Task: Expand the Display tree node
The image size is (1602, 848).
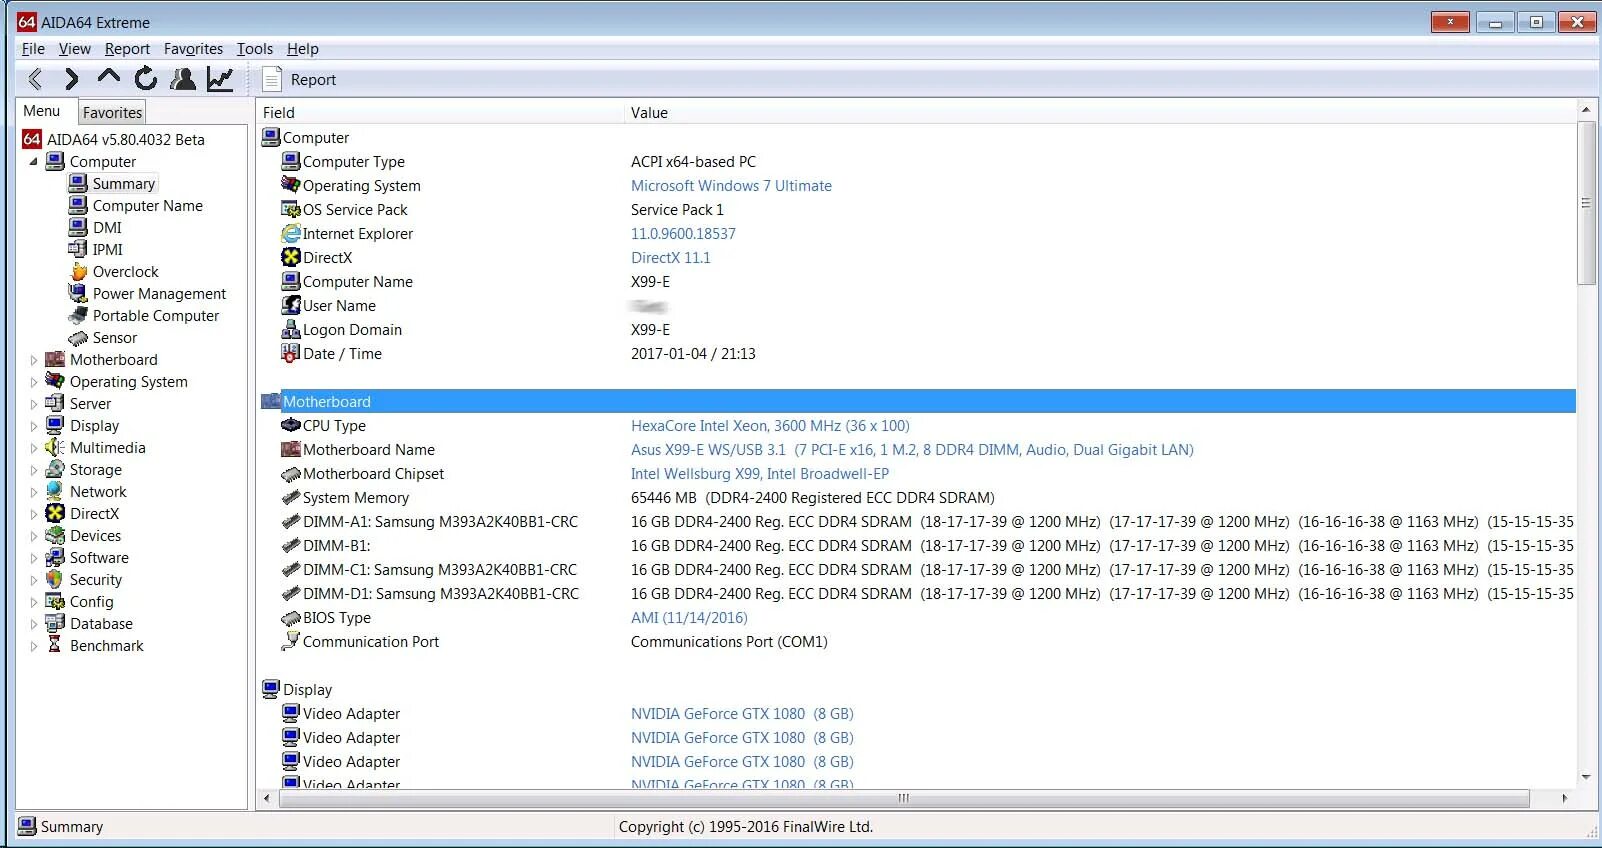Action: [x=33, y=426]
